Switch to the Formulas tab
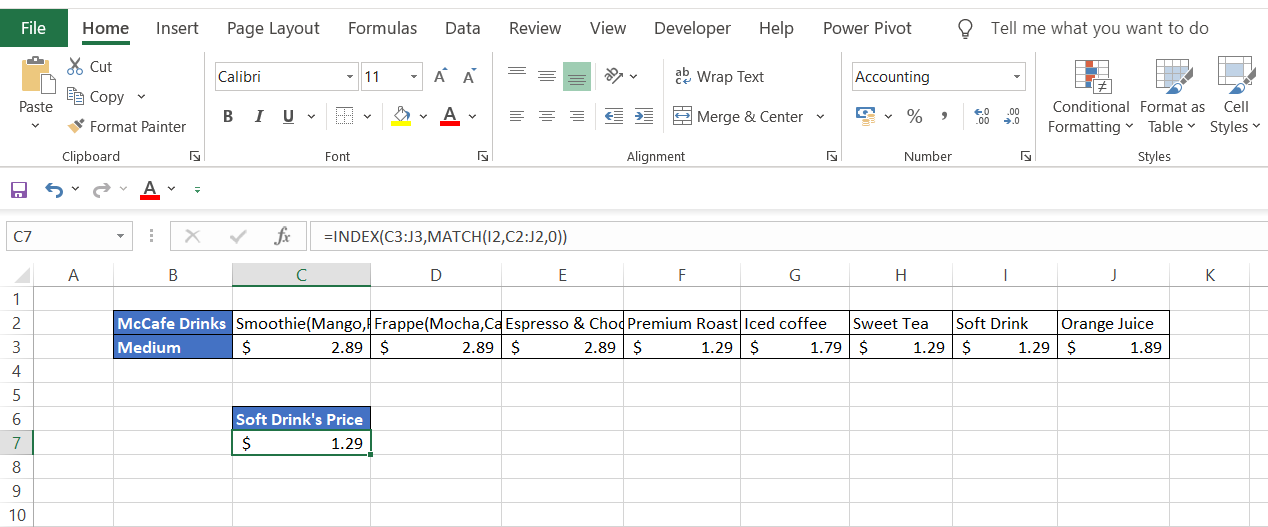Image resolution: width=1268 pixels, height=527 pixels. pos(382,28)
